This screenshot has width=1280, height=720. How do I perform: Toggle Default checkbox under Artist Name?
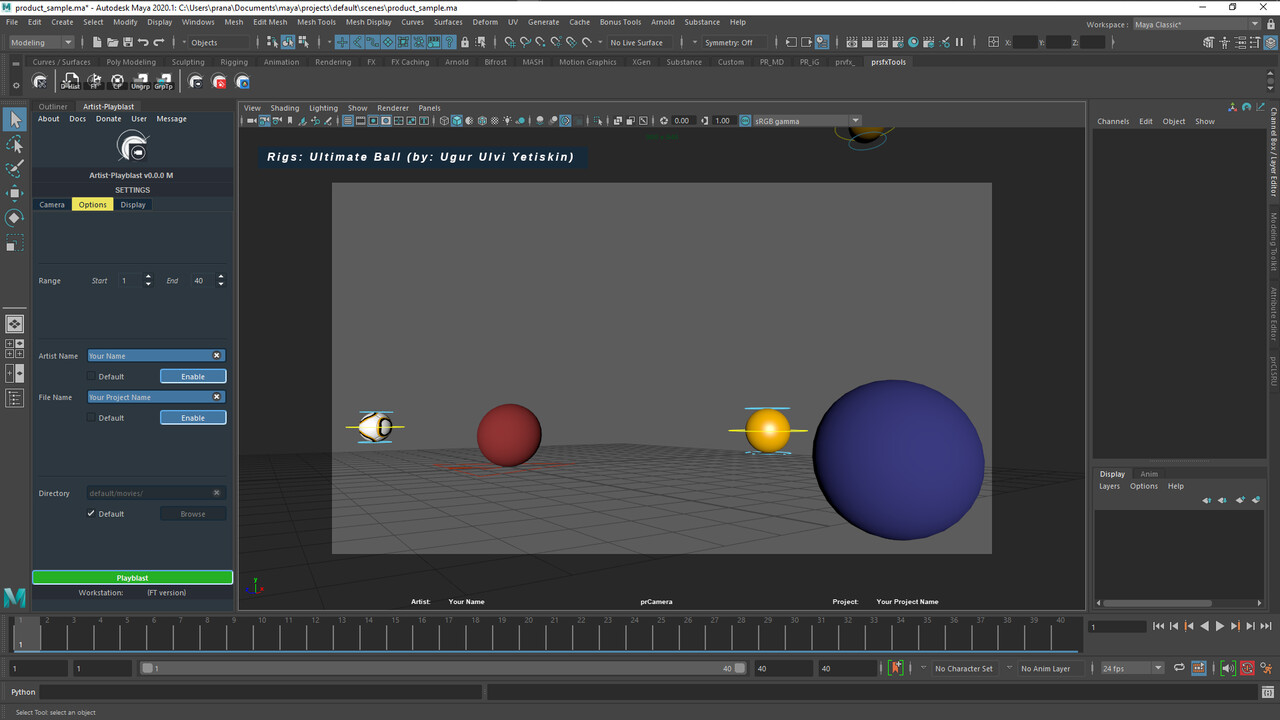91,376
